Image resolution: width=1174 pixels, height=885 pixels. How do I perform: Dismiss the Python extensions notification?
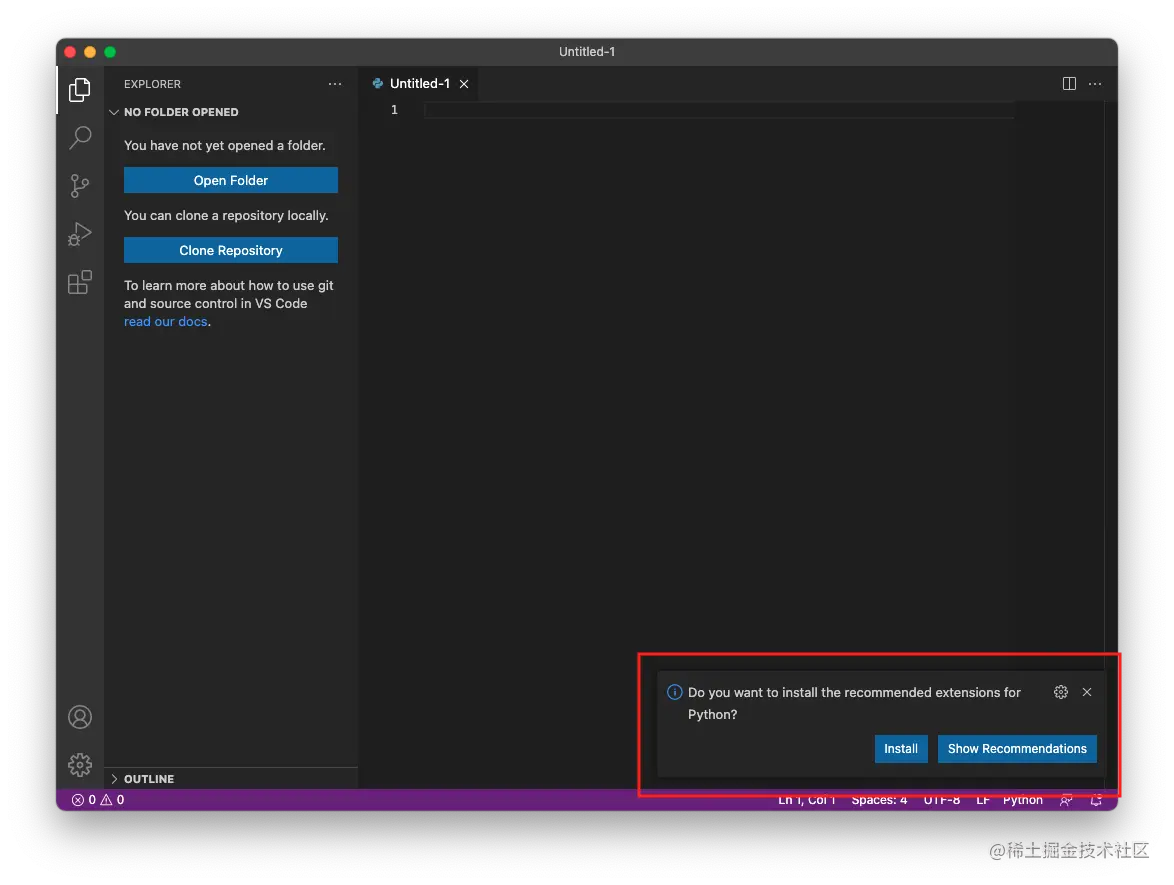[x=1087, y=692]
